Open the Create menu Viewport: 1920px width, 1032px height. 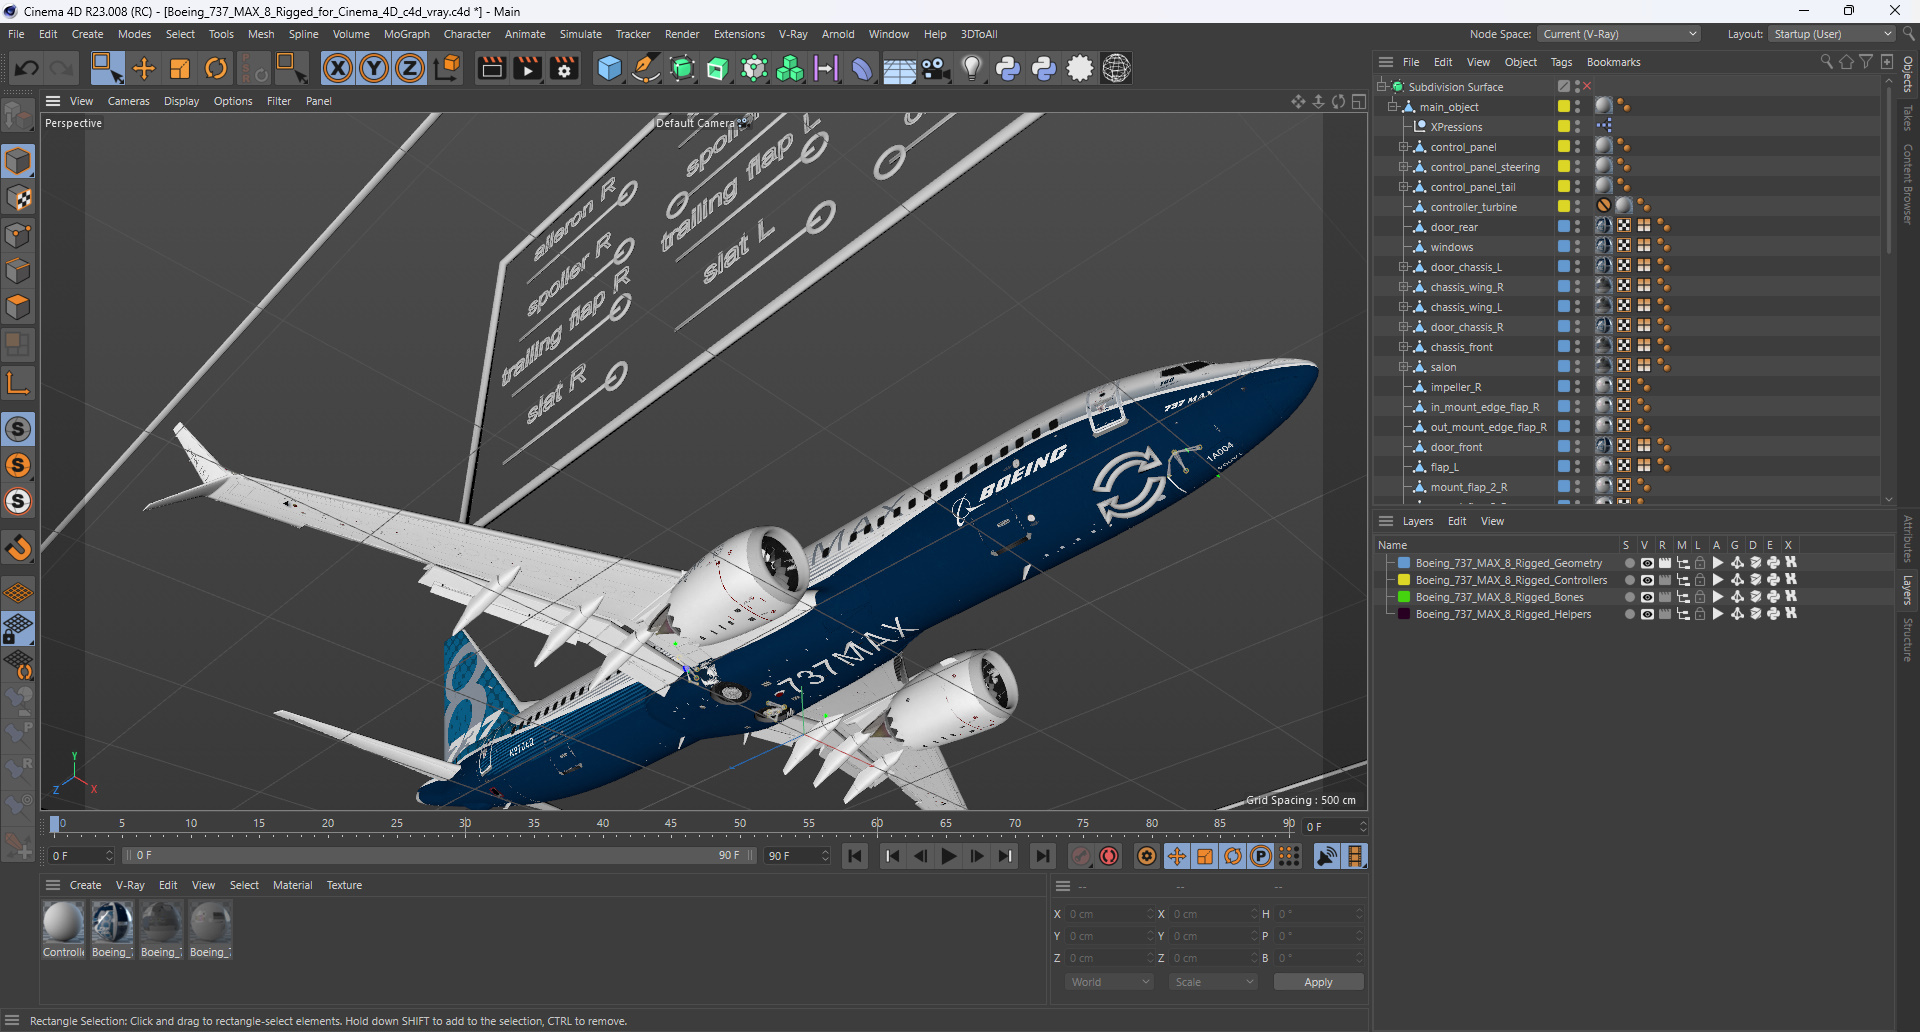click(87, 34)
